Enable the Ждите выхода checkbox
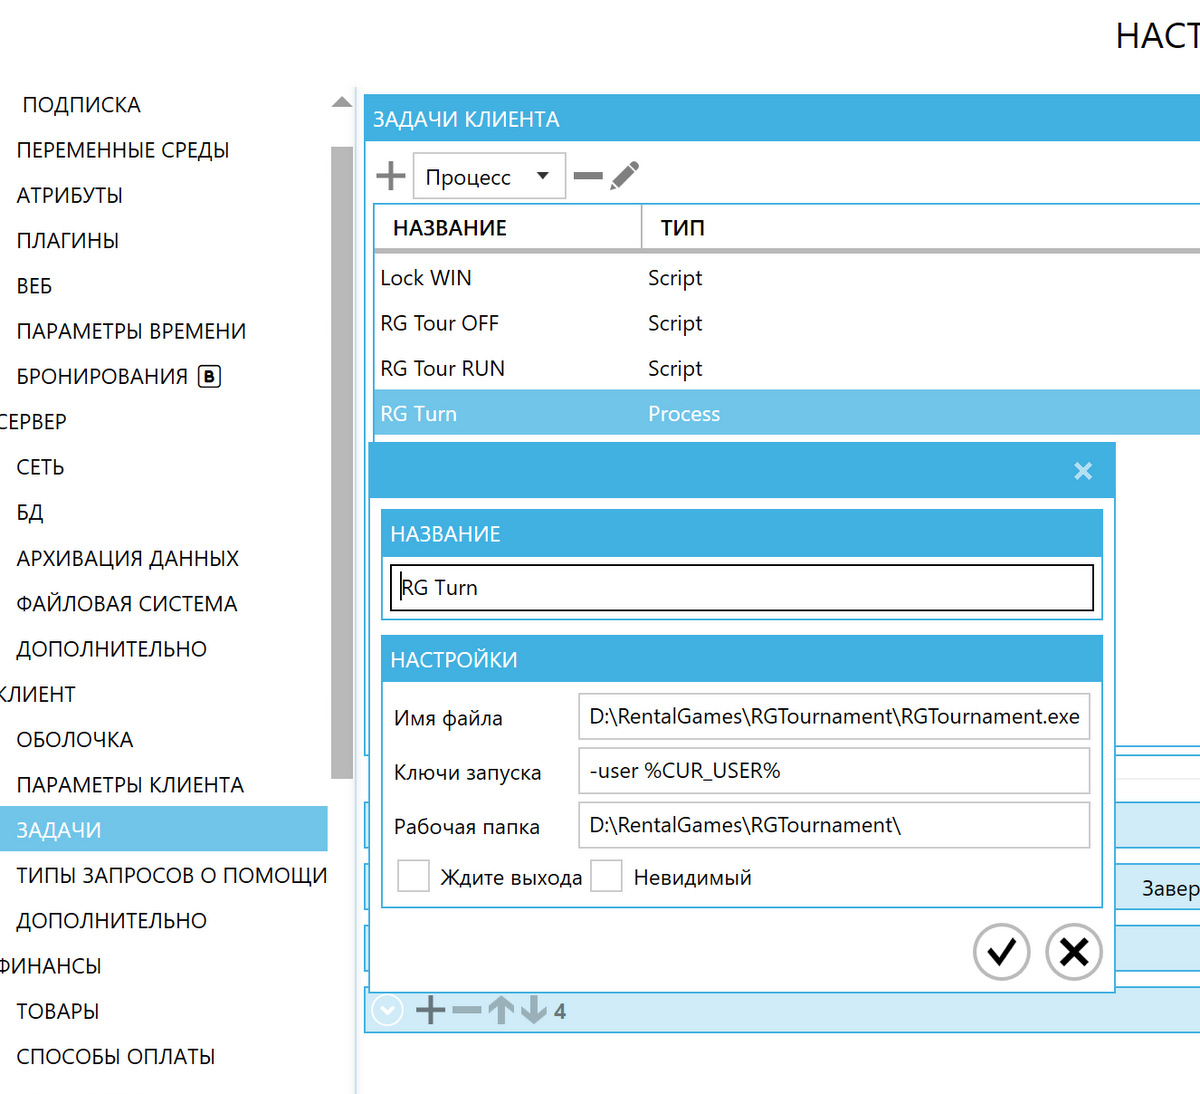1200x1094 pixels. tap(413, 877)
